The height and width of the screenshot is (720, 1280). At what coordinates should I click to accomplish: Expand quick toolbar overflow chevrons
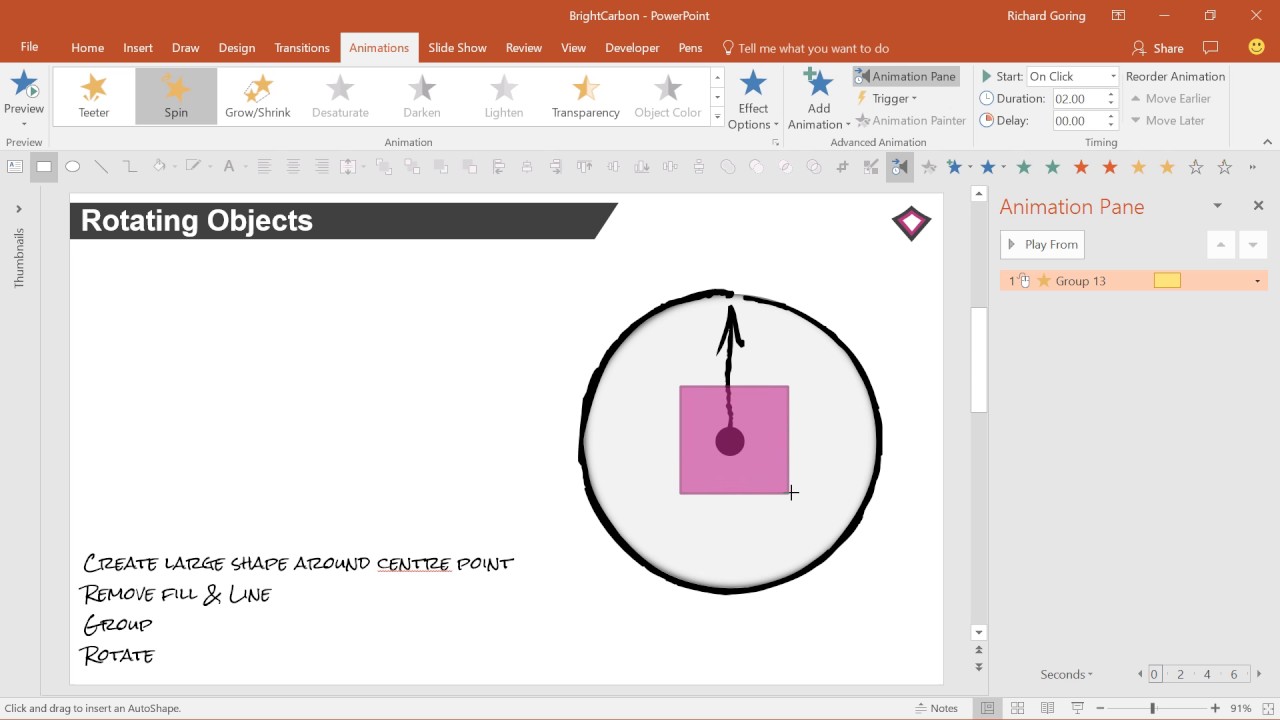point(1253,167)
